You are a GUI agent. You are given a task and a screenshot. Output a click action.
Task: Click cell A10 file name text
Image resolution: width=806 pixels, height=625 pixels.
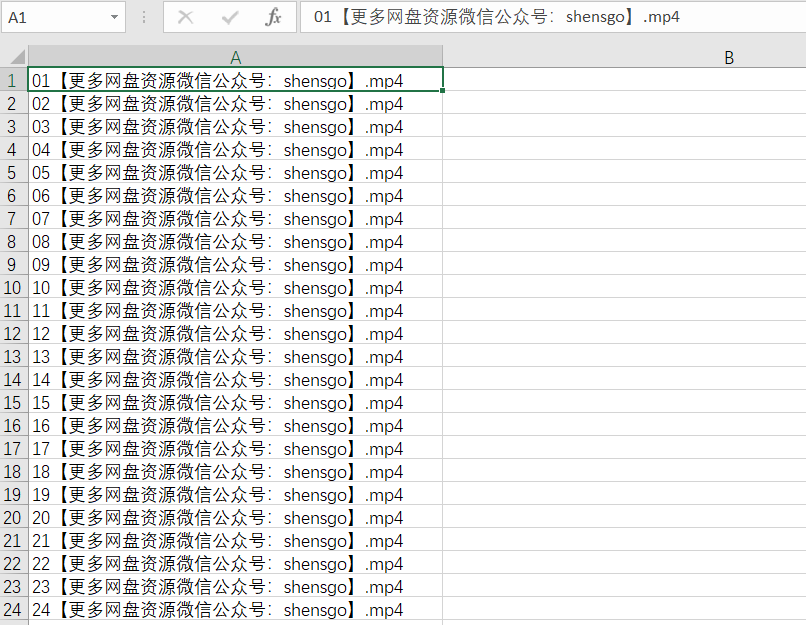coord(217,288)
